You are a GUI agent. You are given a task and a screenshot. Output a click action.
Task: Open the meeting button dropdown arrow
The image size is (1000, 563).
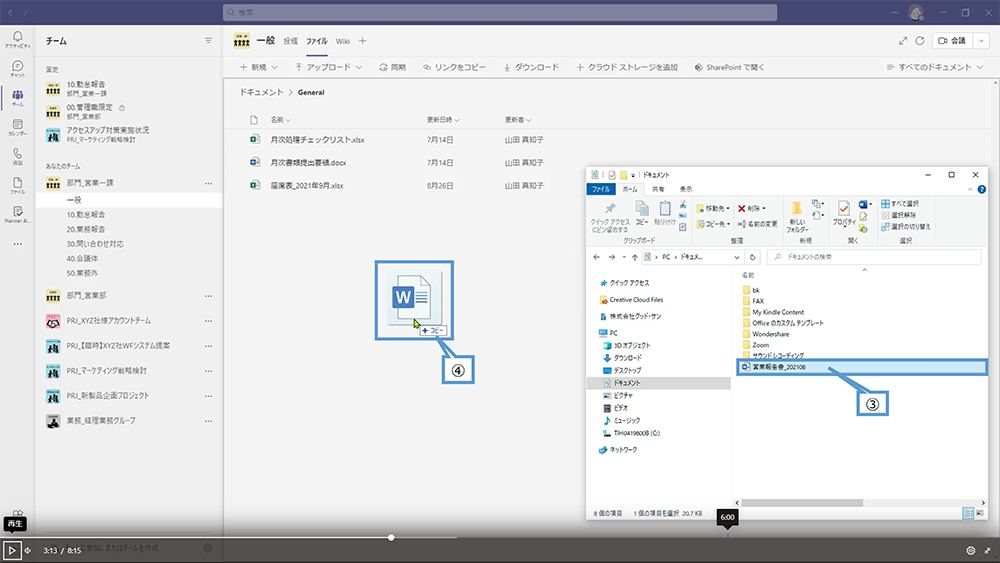coord(982,41)
